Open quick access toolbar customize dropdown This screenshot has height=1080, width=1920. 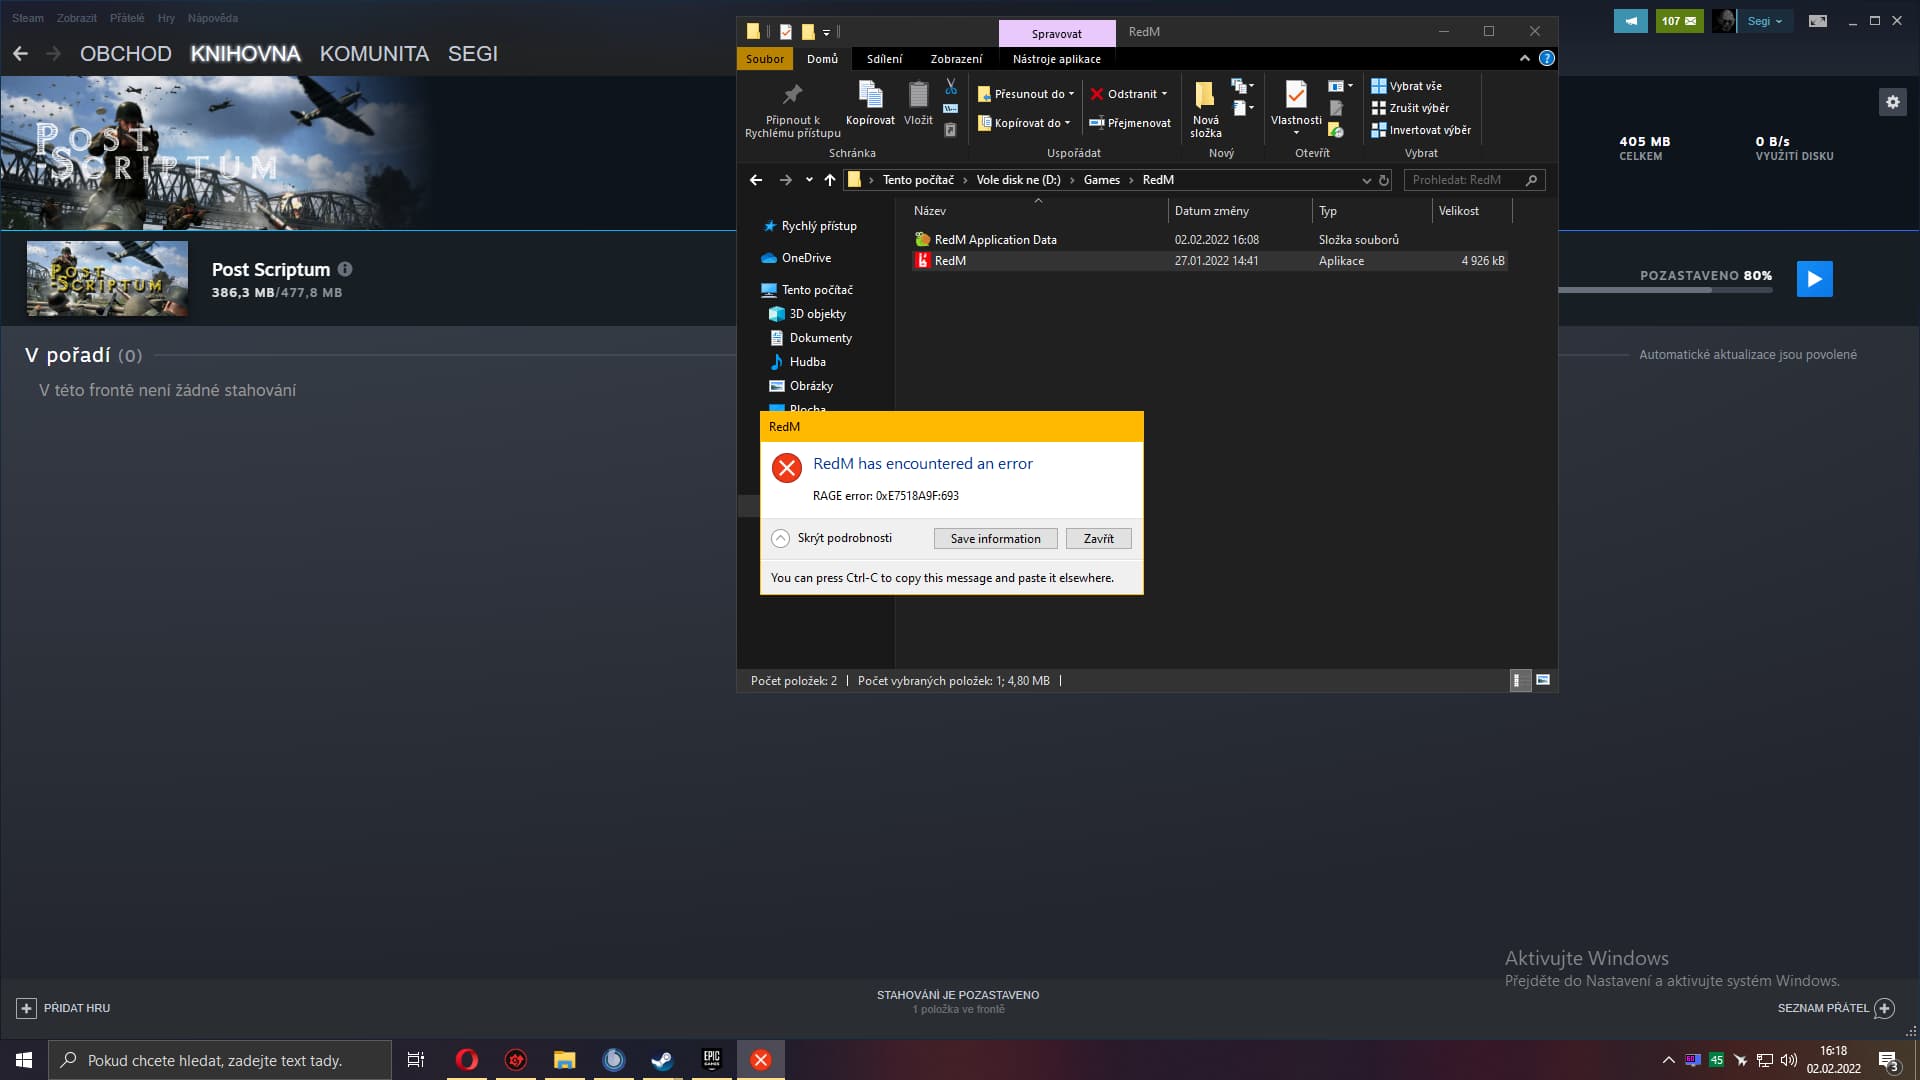click(x=827, y=32)
